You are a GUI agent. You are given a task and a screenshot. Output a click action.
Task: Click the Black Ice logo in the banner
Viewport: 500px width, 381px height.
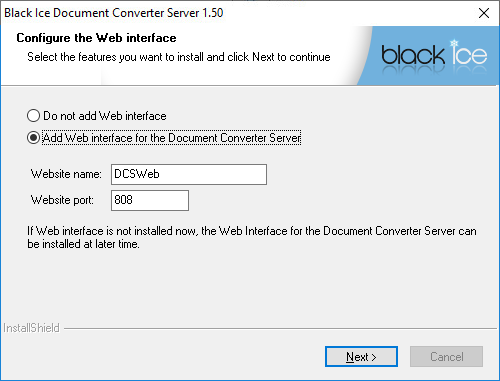434,55
